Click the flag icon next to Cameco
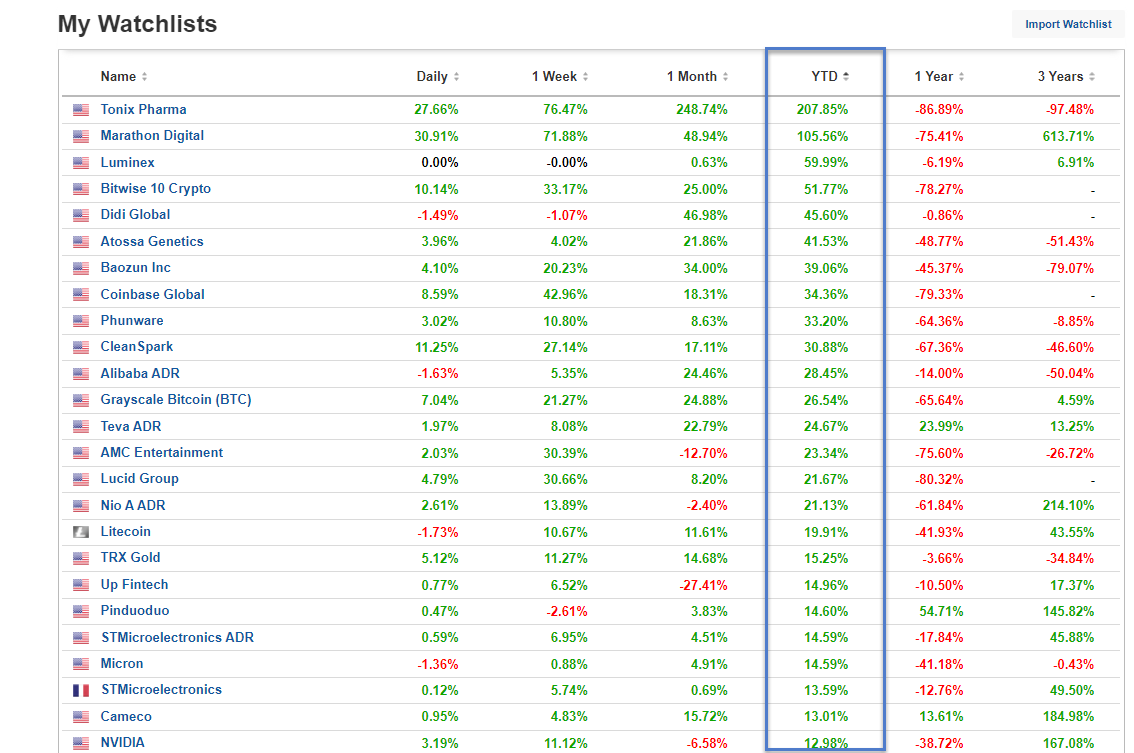 [81, 717]
